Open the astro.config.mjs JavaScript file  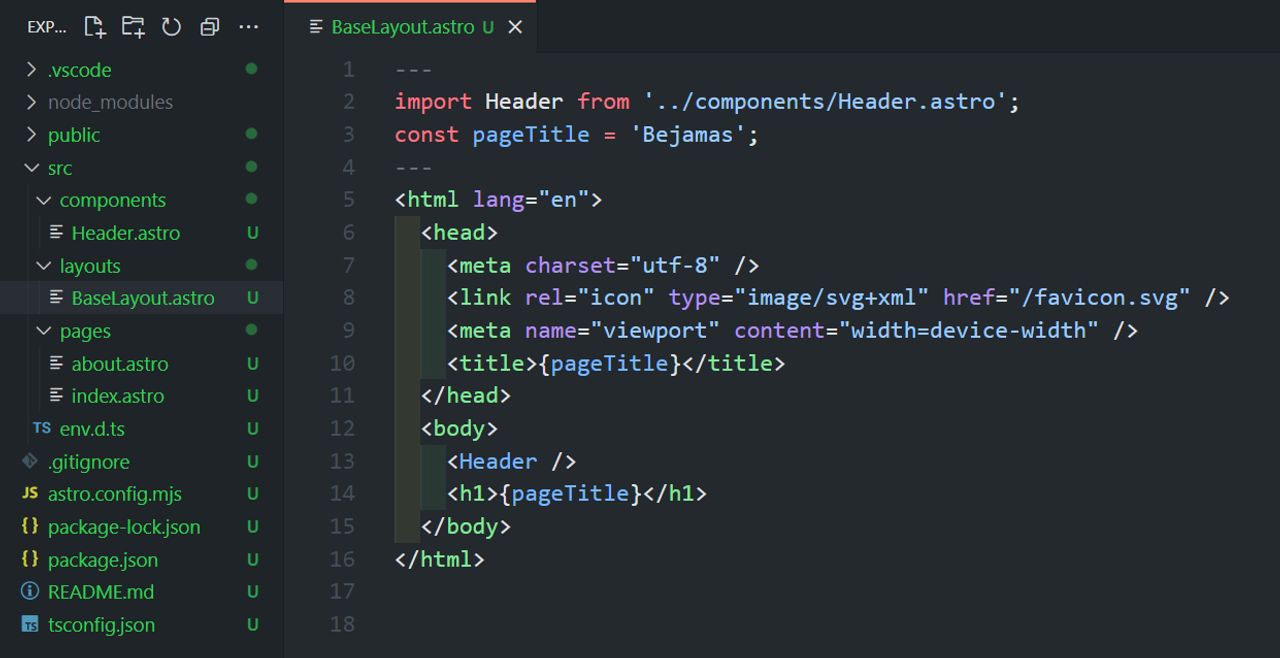[x=115, y=493]
